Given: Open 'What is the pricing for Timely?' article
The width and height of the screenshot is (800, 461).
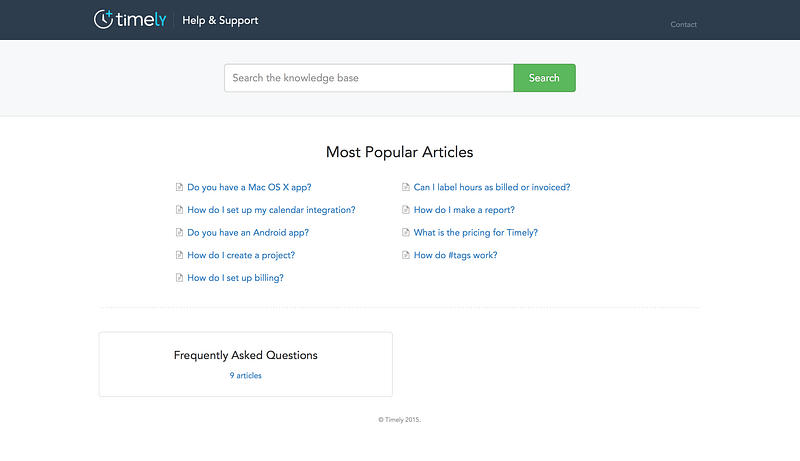Looking at the screenshot, I should (x=476, y=233).
